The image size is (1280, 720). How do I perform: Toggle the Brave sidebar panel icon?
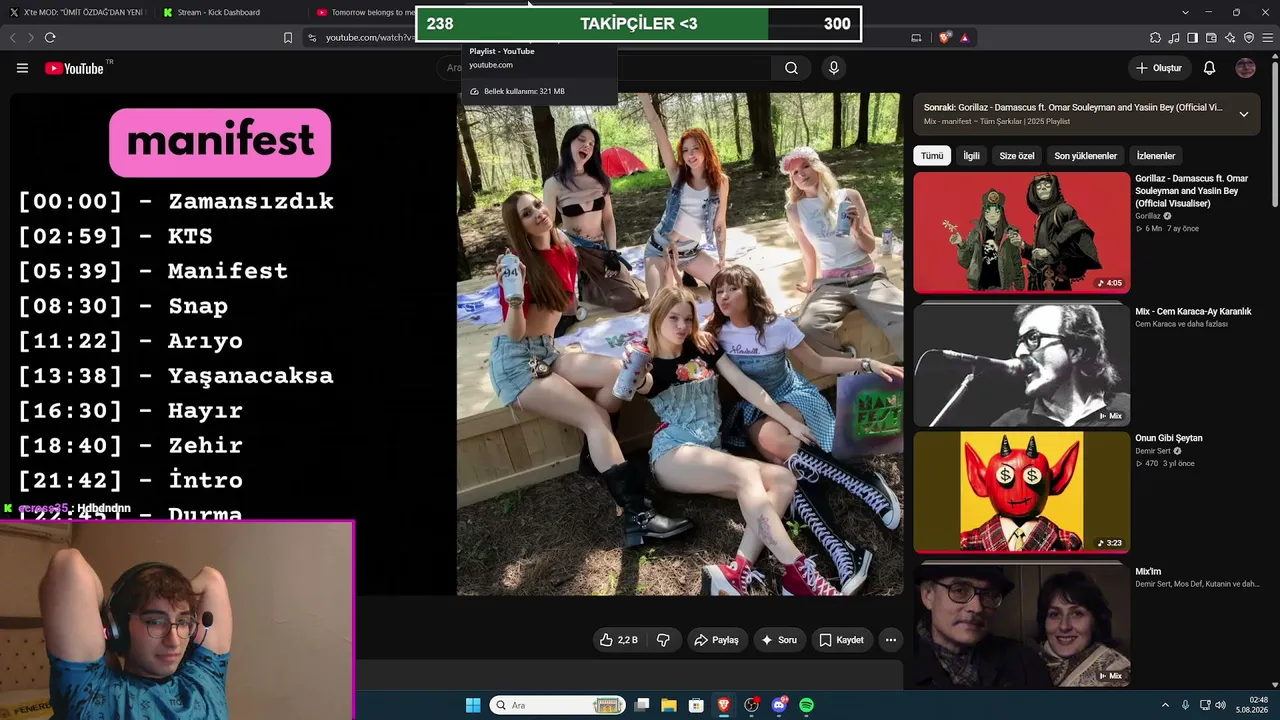(1192, 38)
